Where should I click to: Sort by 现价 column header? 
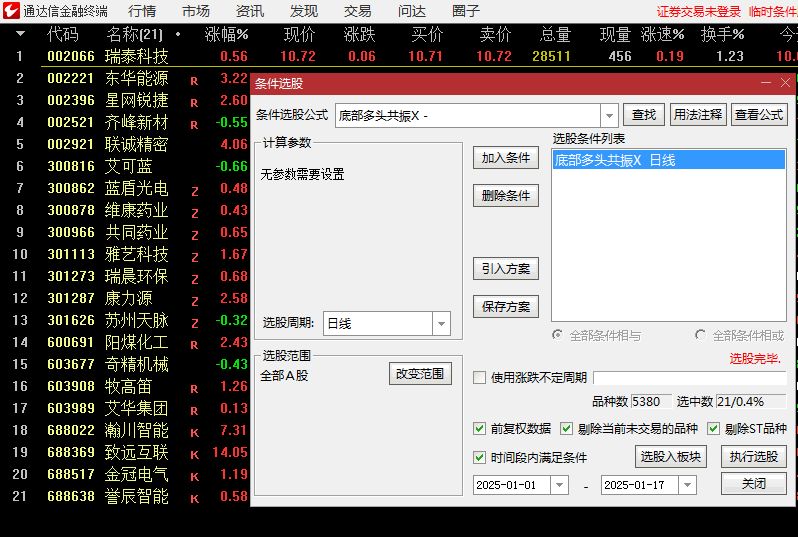click(x=300, y=35)
